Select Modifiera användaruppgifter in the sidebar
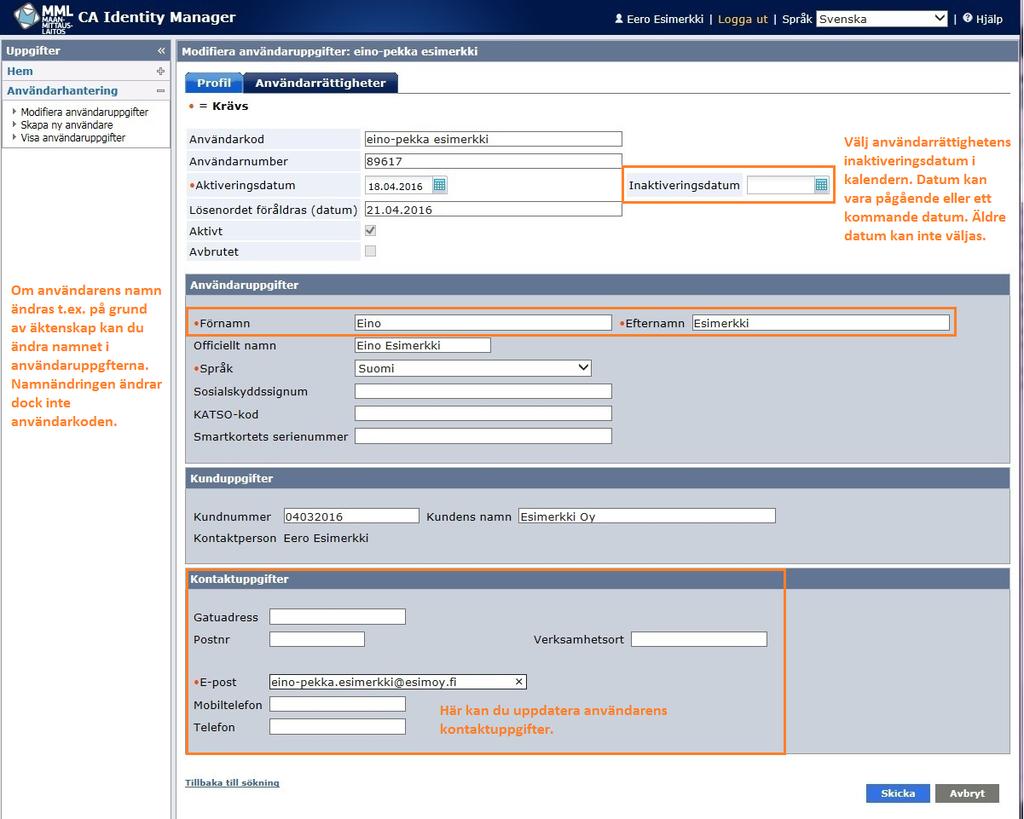The width and height of the screenshot is (1024, 819). (84, 112)
